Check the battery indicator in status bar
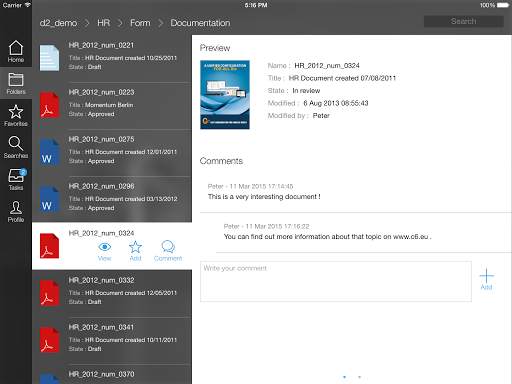Image resolution: width=512 pixels, height=384 pixels. pos(503,5)
